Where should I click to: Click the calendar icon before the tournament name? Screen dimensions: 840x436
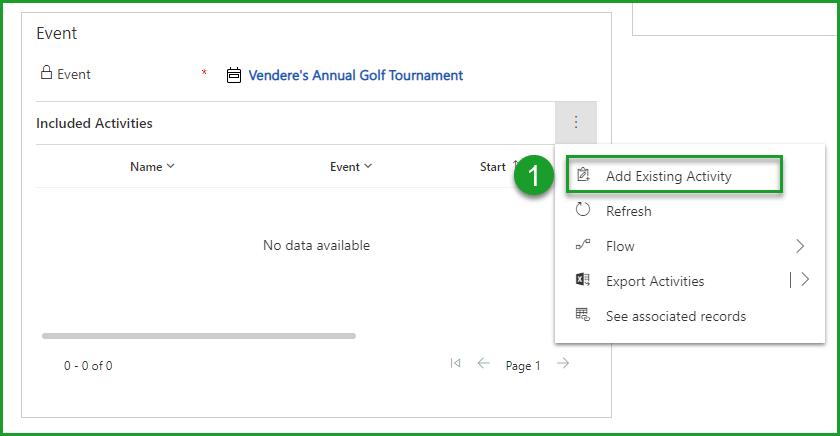234,75
